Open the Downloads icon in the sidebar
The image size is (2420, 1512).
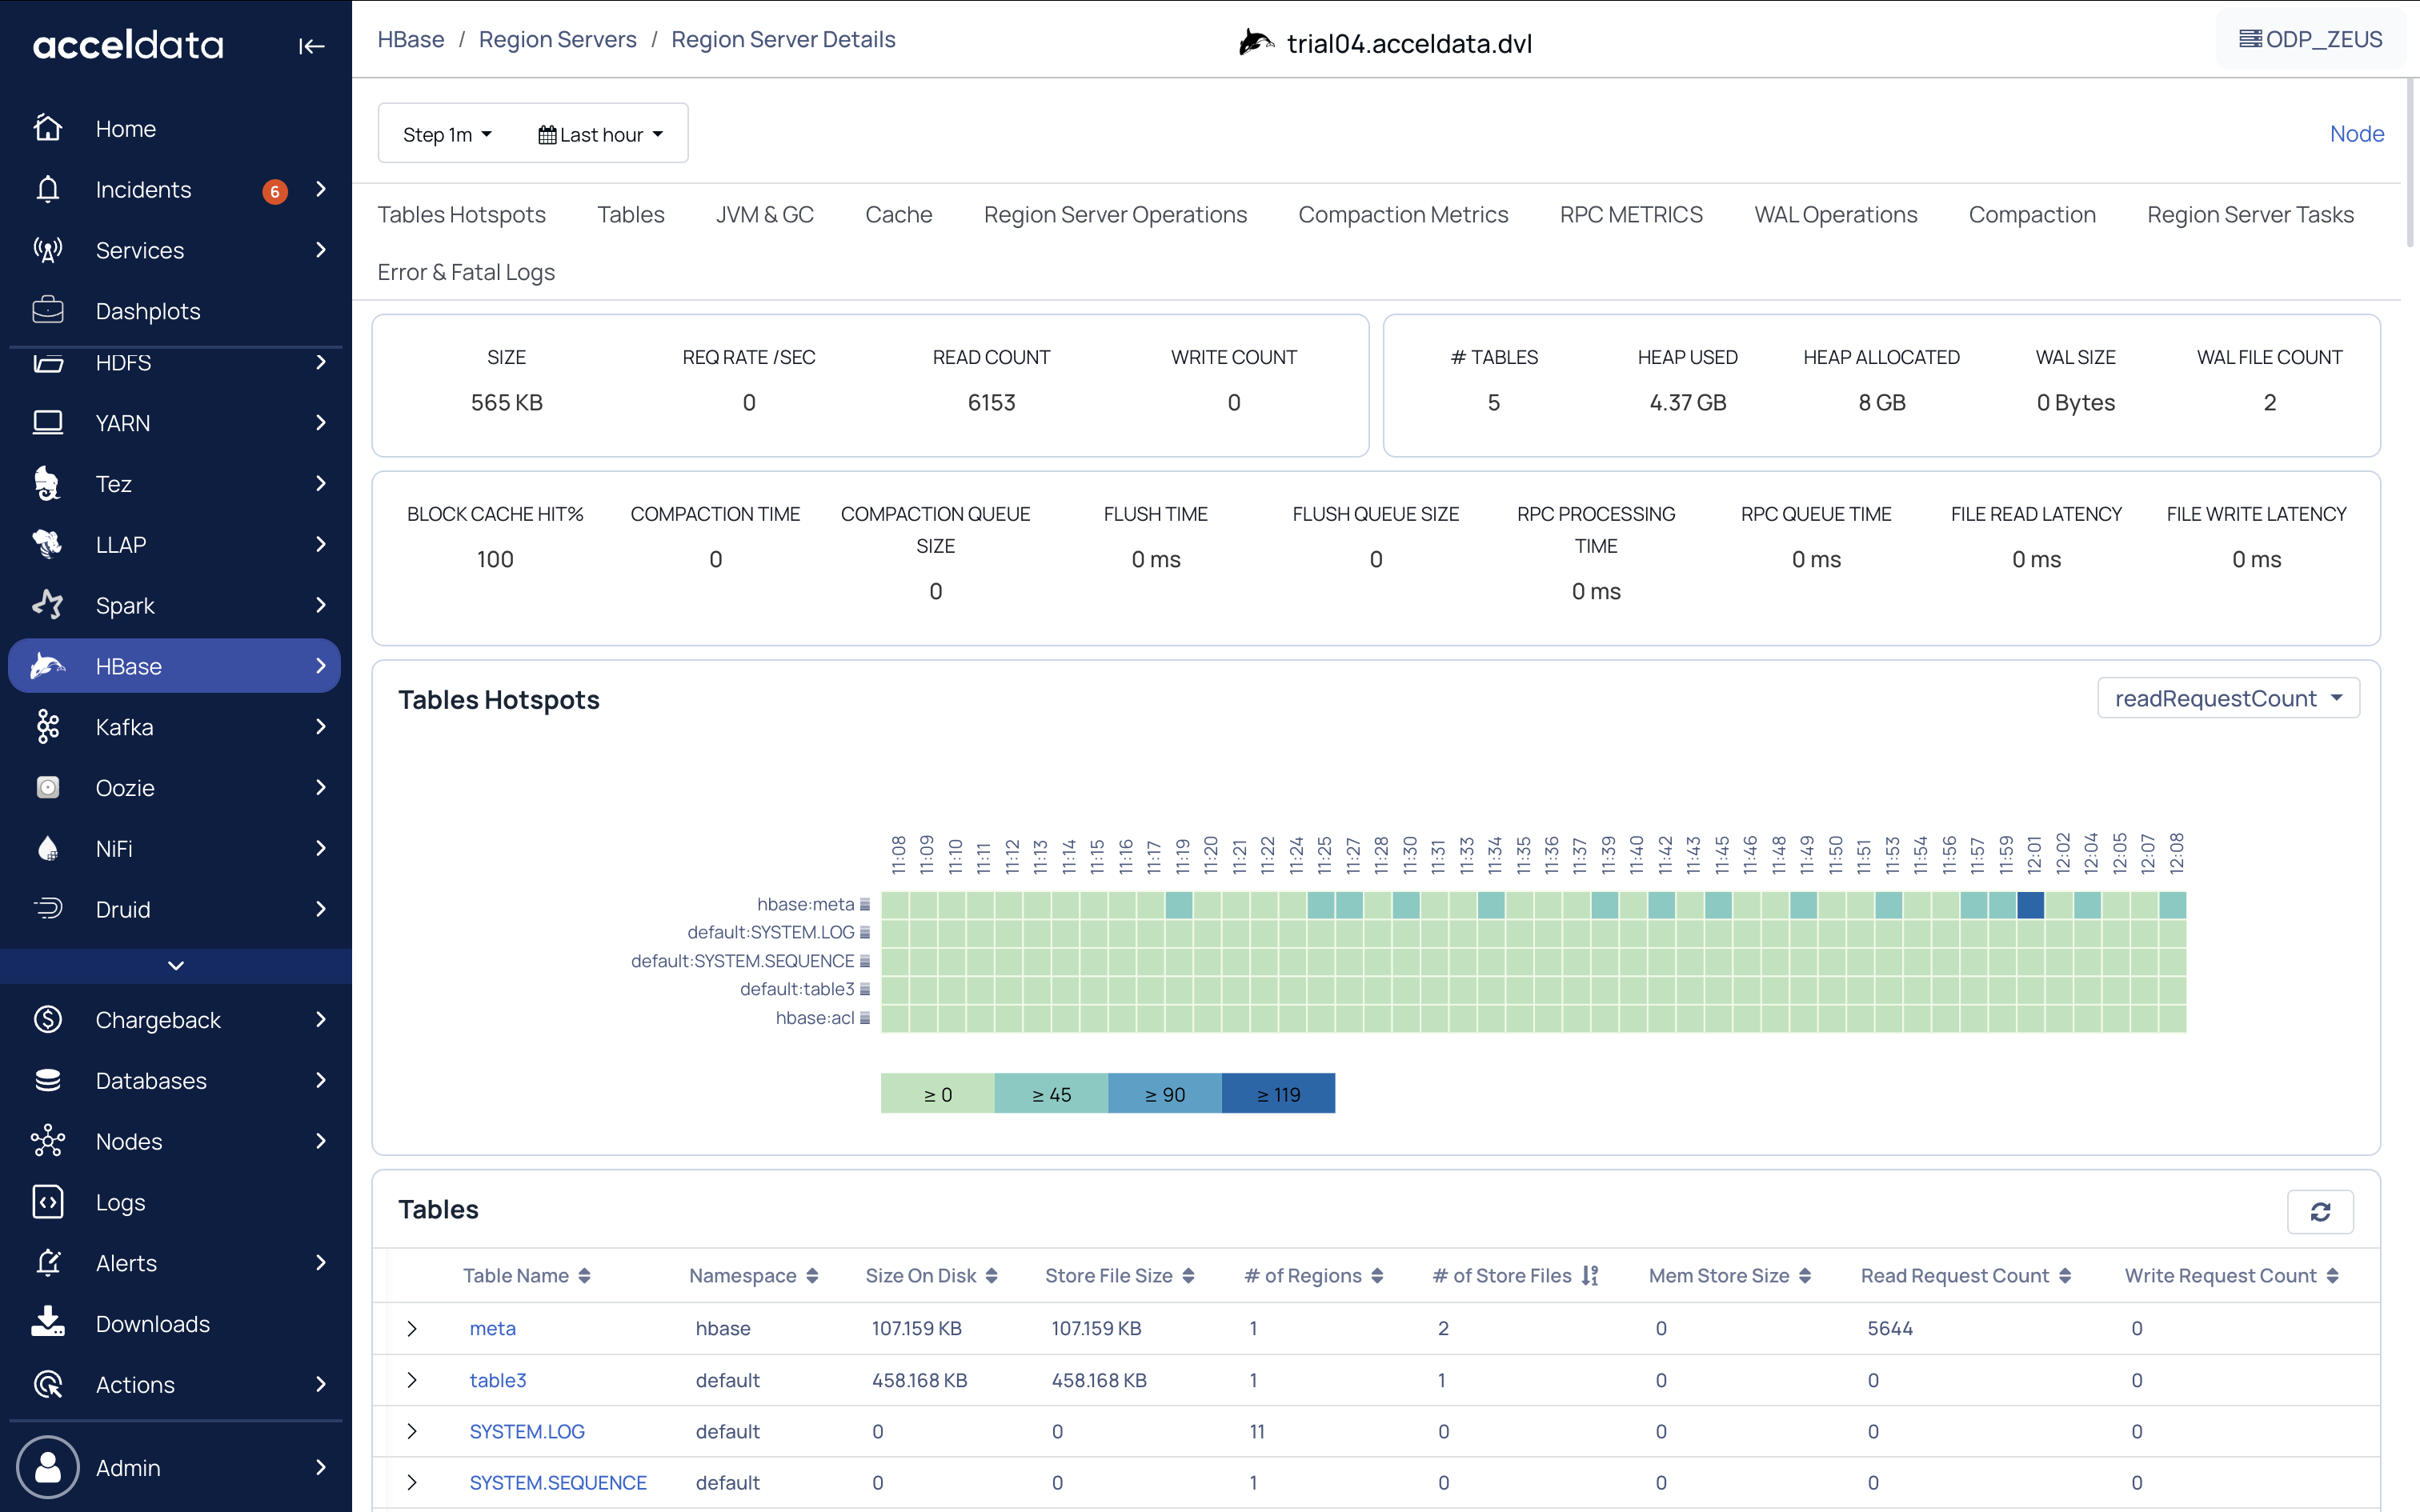tap(47, 1323)
